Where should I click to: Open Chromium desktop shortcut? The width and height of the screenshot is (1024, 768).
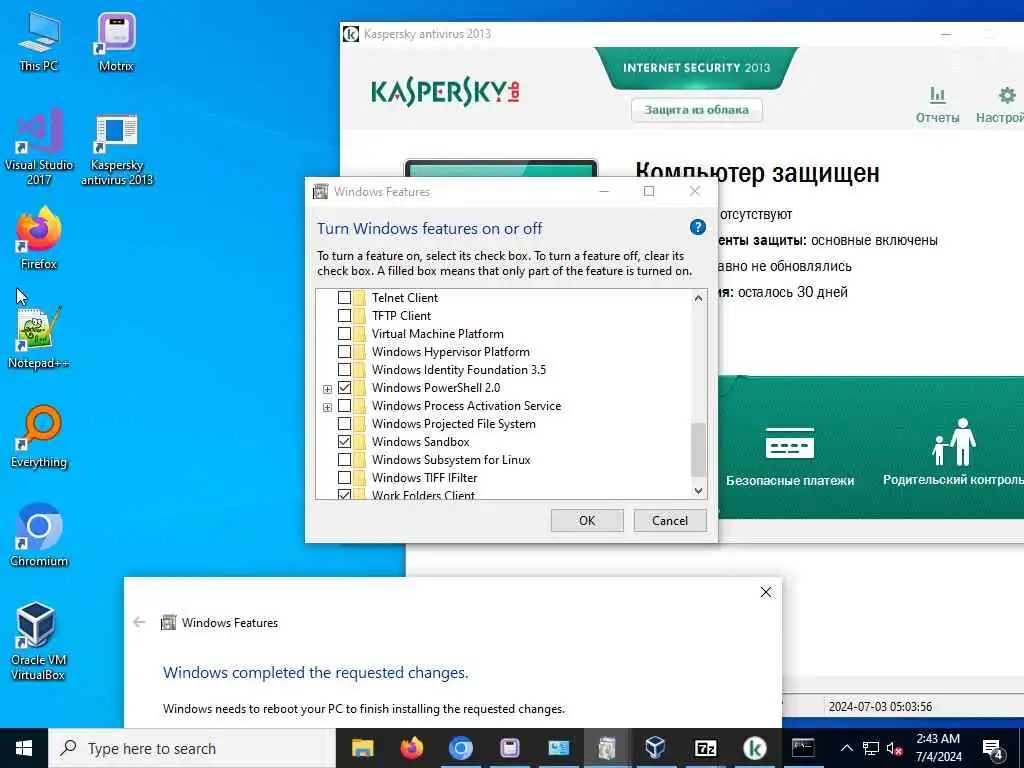click(x=39, y=534)
